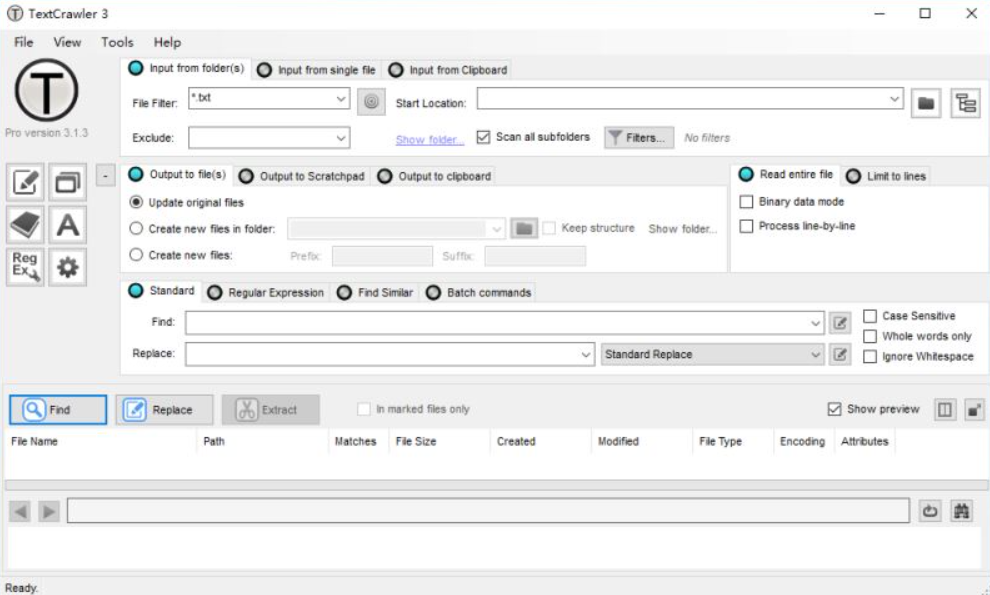Expand the Exclude dropdown list
This screenshot has width=990, height=595.
pos(341,138)
